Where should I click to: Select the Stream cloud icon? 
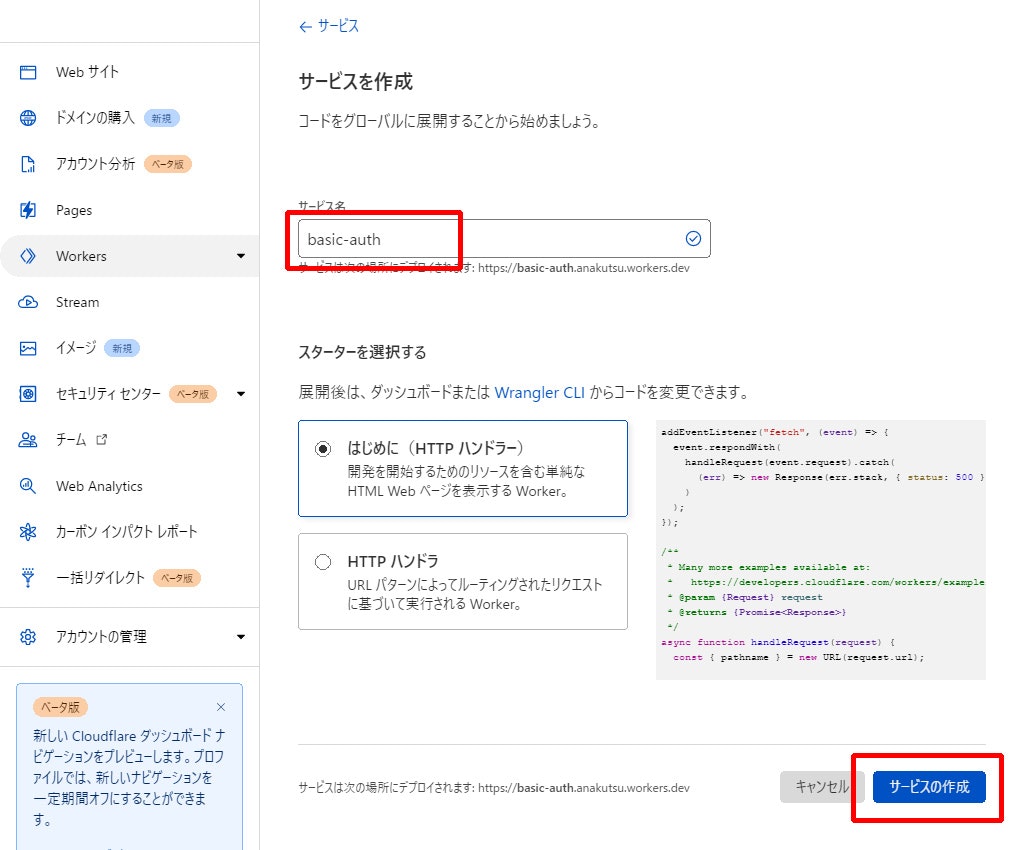pos(27,302)
